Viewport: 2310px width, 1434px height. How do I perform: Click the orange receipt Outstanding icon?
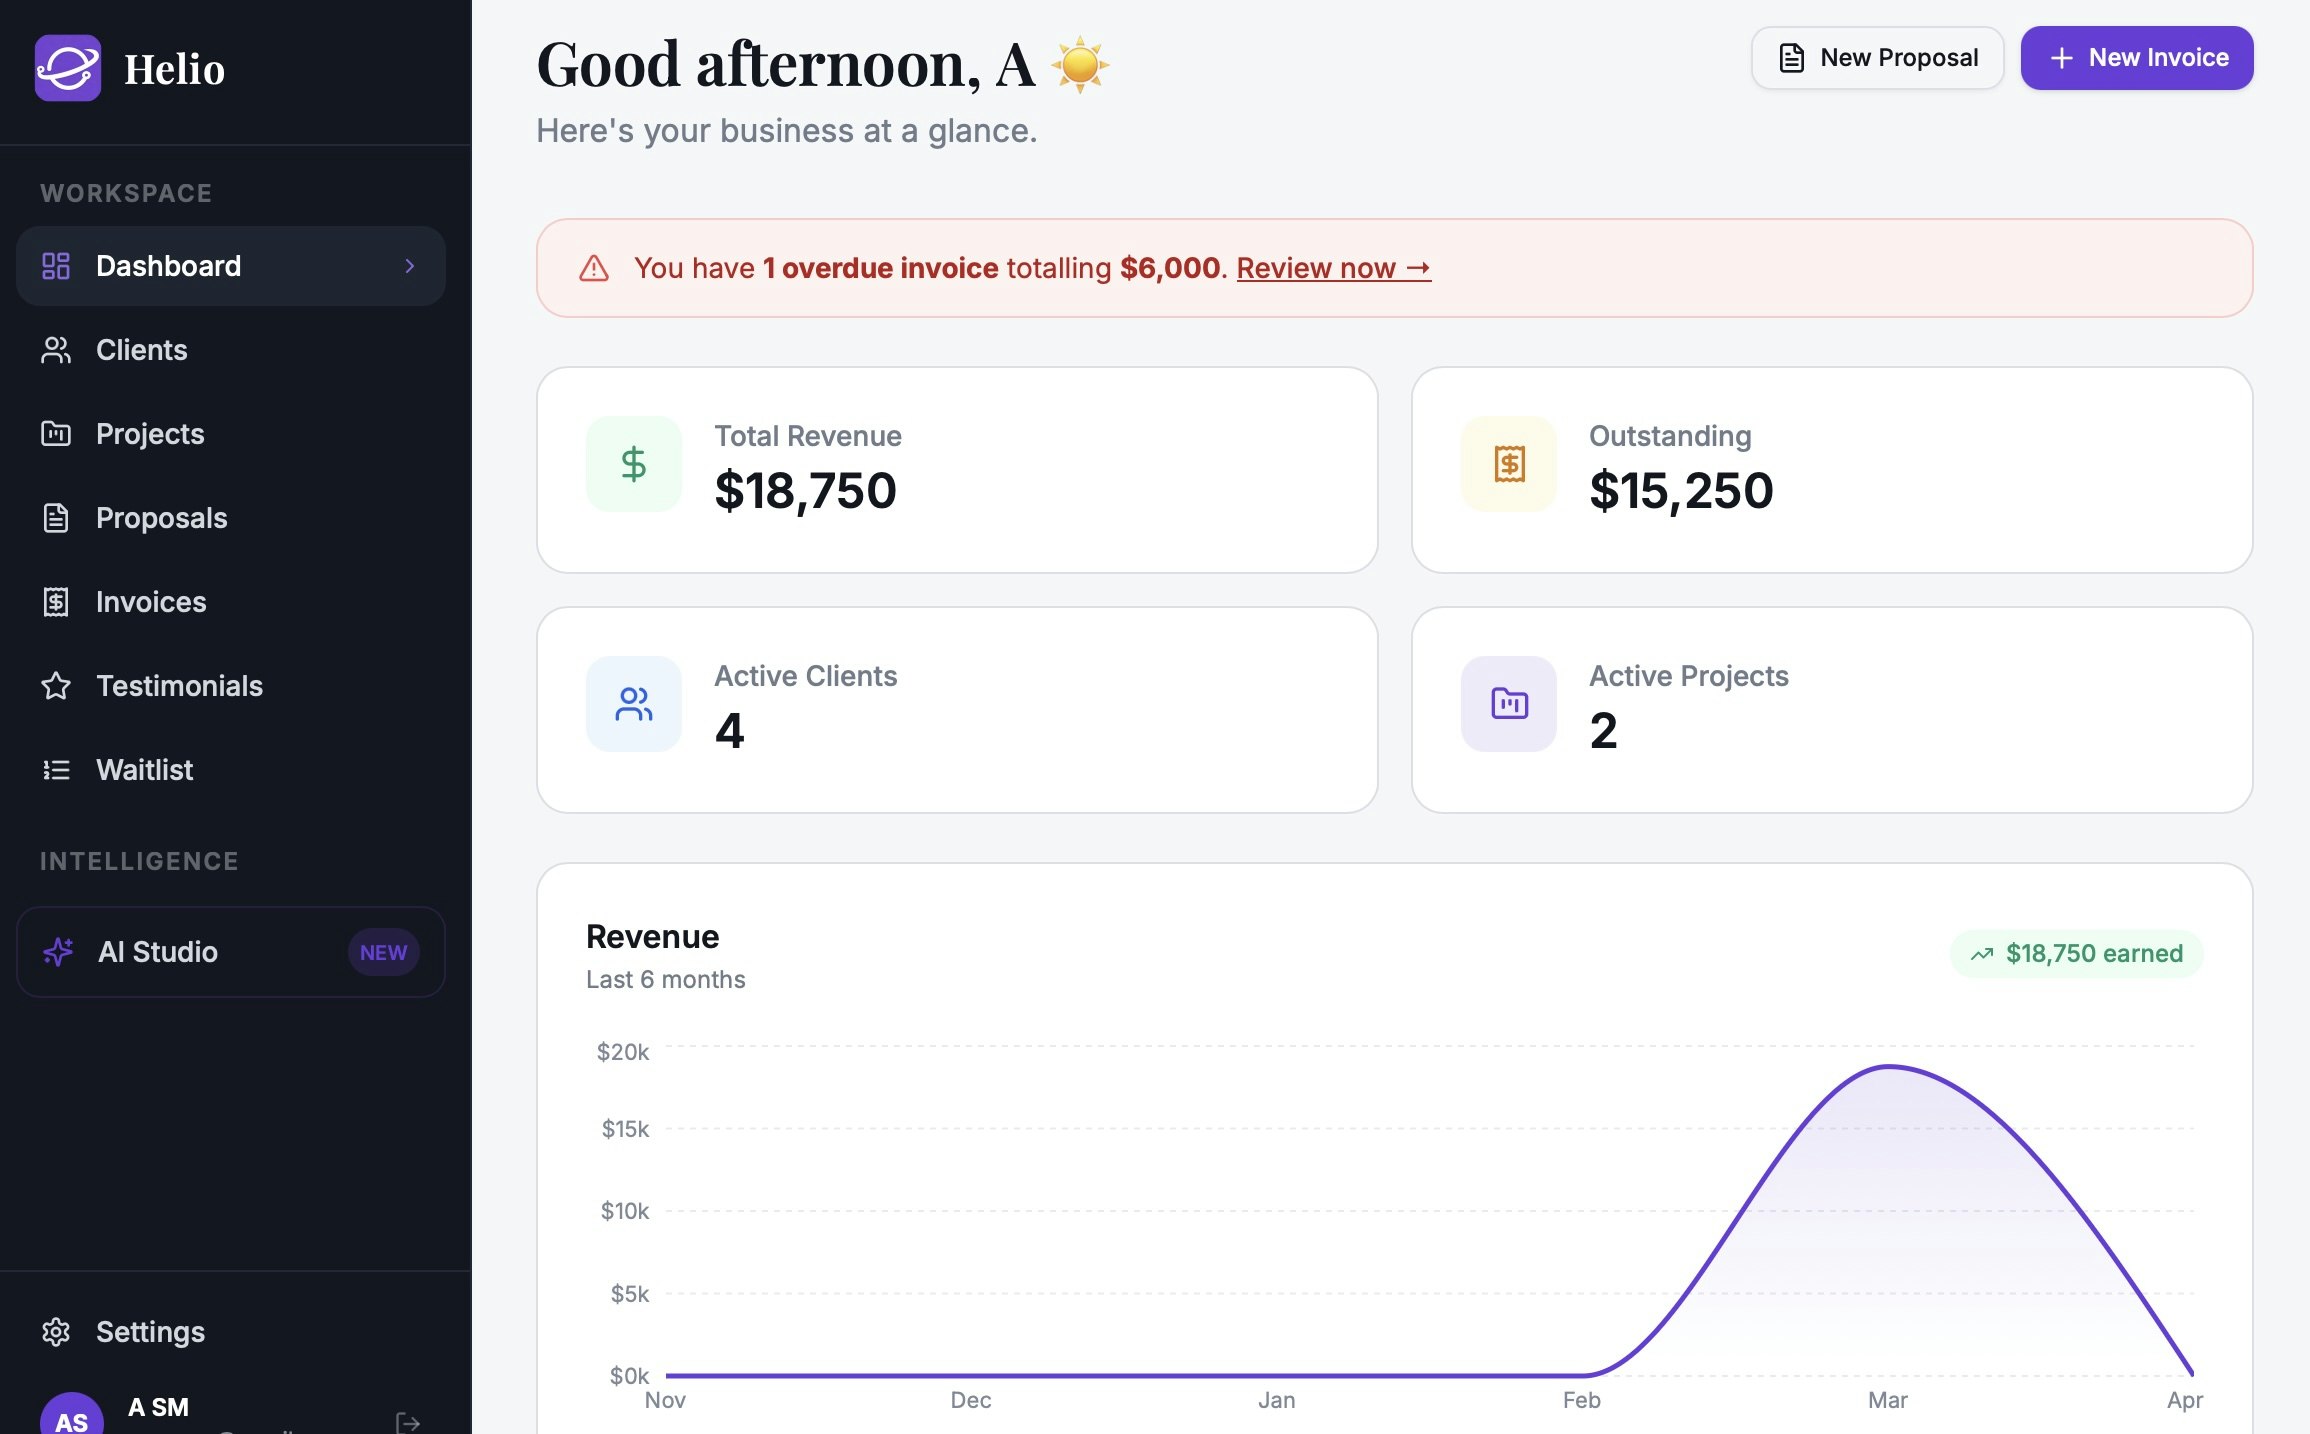(1508, 464)
